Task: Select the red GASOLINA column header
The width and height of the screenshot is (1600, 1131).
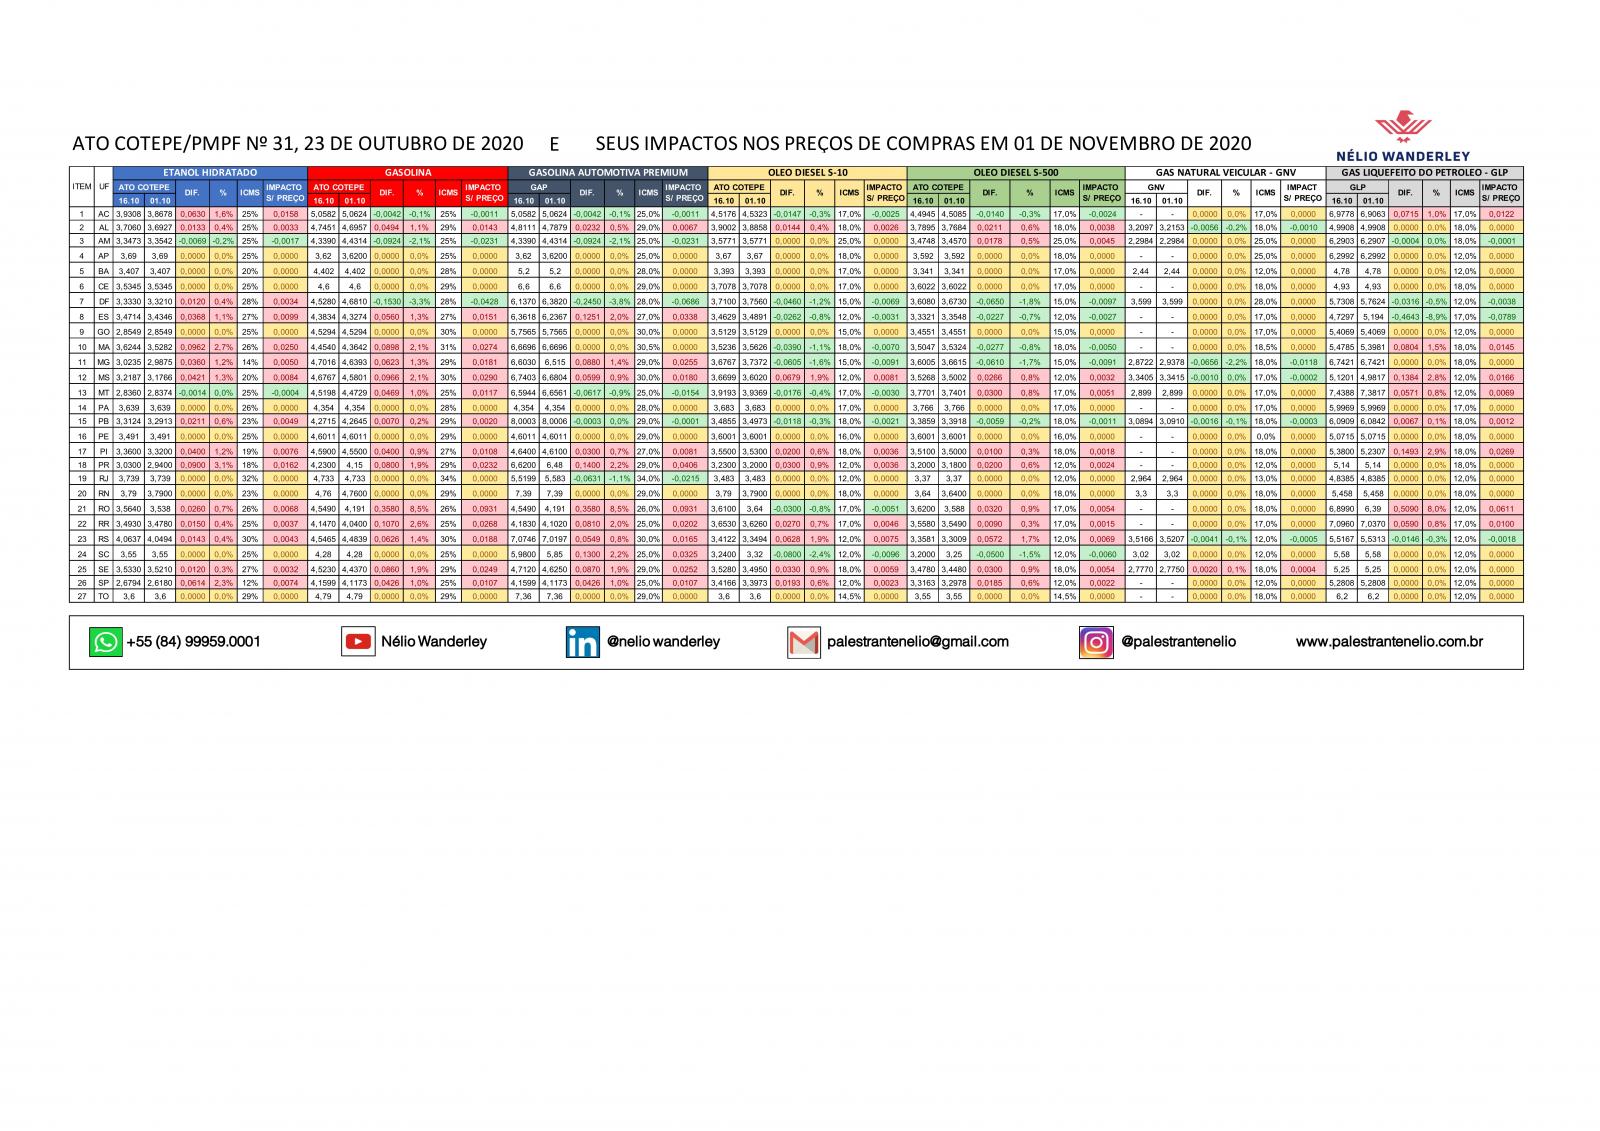Action: (407, 173)
